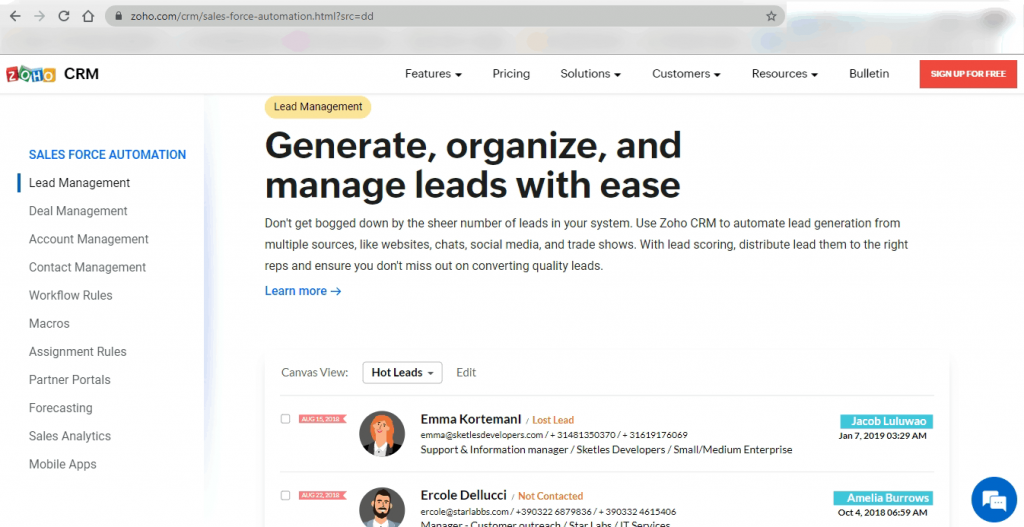Click Jan 7, 2019 03:29 AM timestamp
The image size is (1024, 527).
[x=882, y=436]
